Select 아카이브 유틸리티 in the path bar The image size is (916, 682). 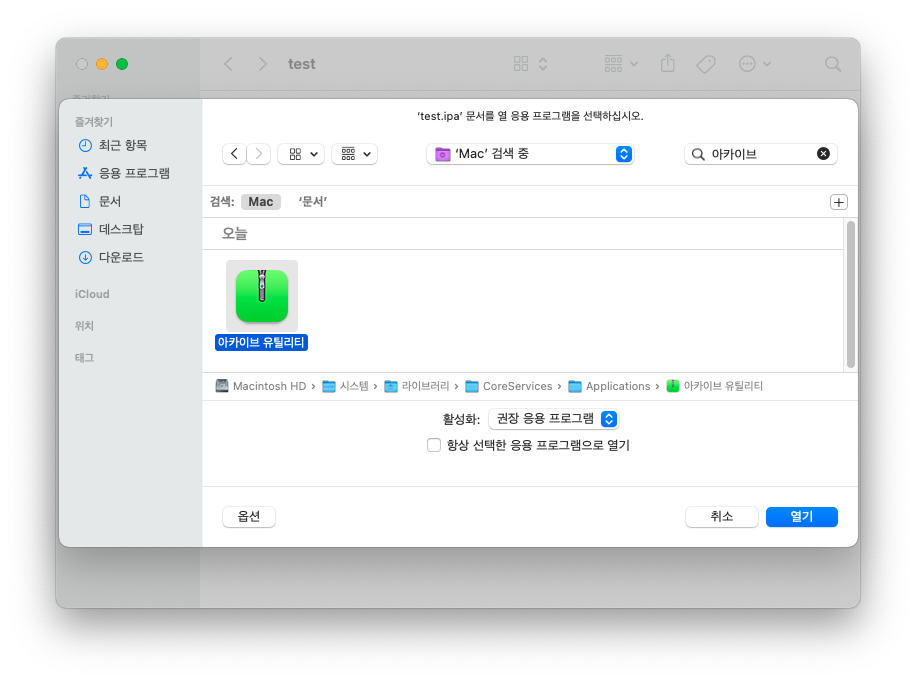pos(714,386)
